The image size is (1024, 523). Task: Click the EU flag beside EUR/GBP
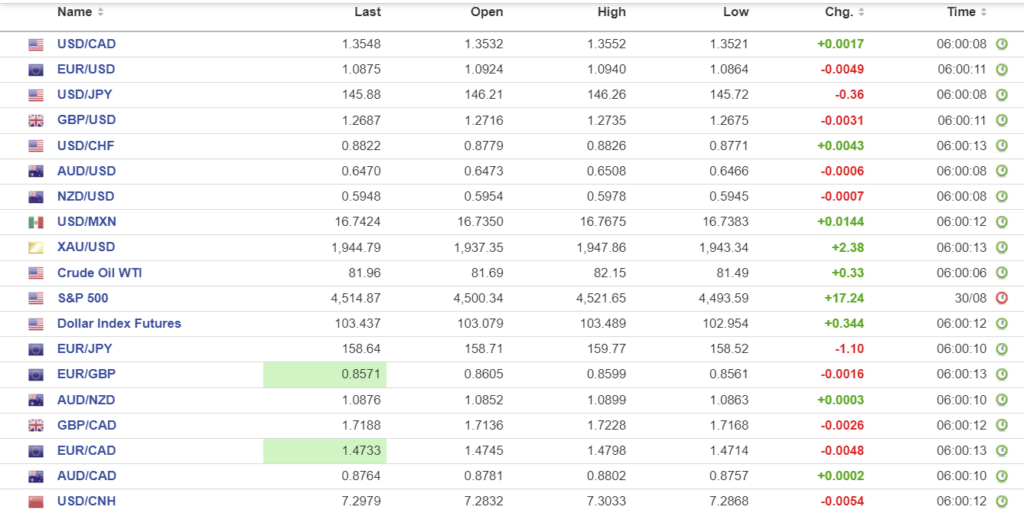pyautogui.click(x=36, y=375)
